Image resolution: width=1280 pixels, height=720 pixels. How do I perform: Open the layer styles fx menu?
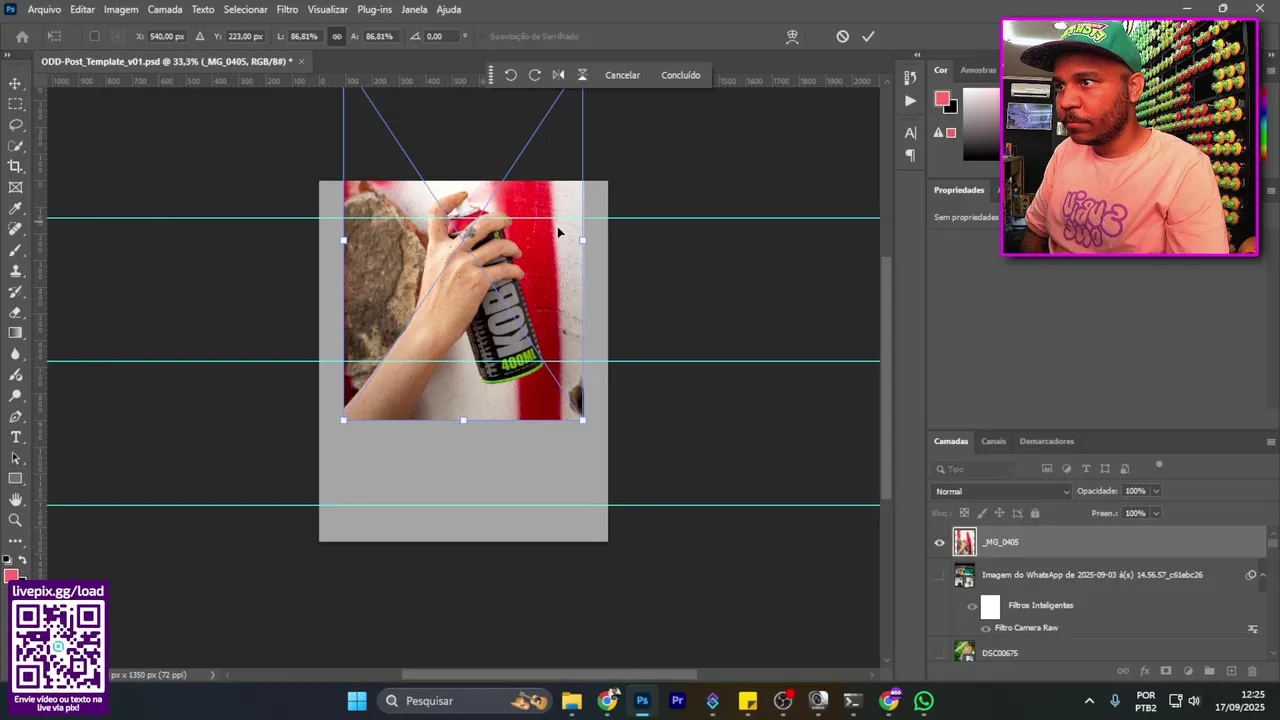click(1144, 671)
